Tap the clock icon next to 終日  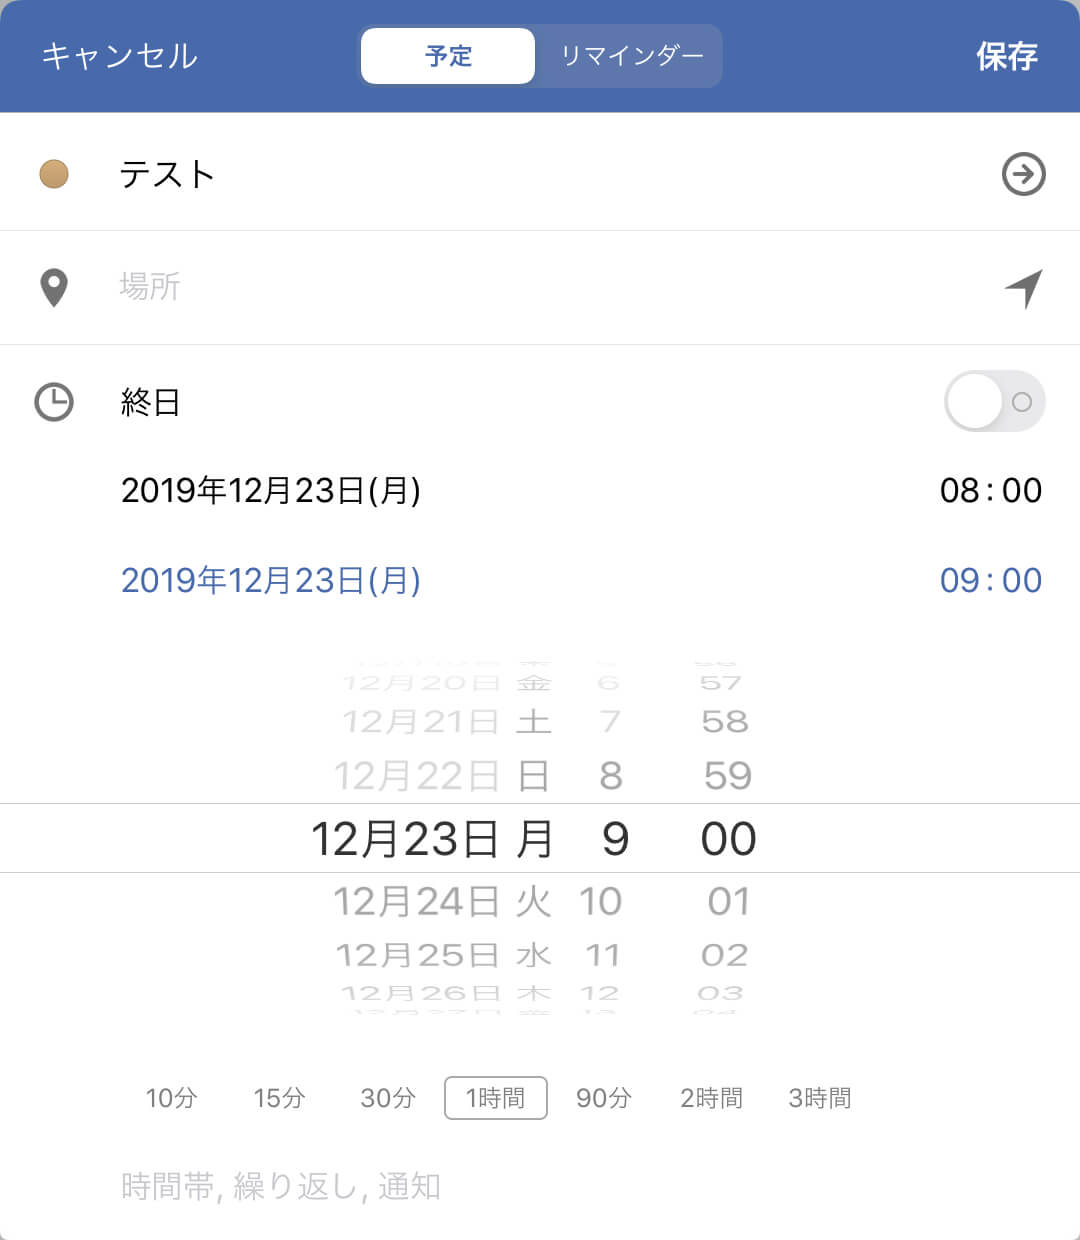pyautogui.click(x=54, y=402)
